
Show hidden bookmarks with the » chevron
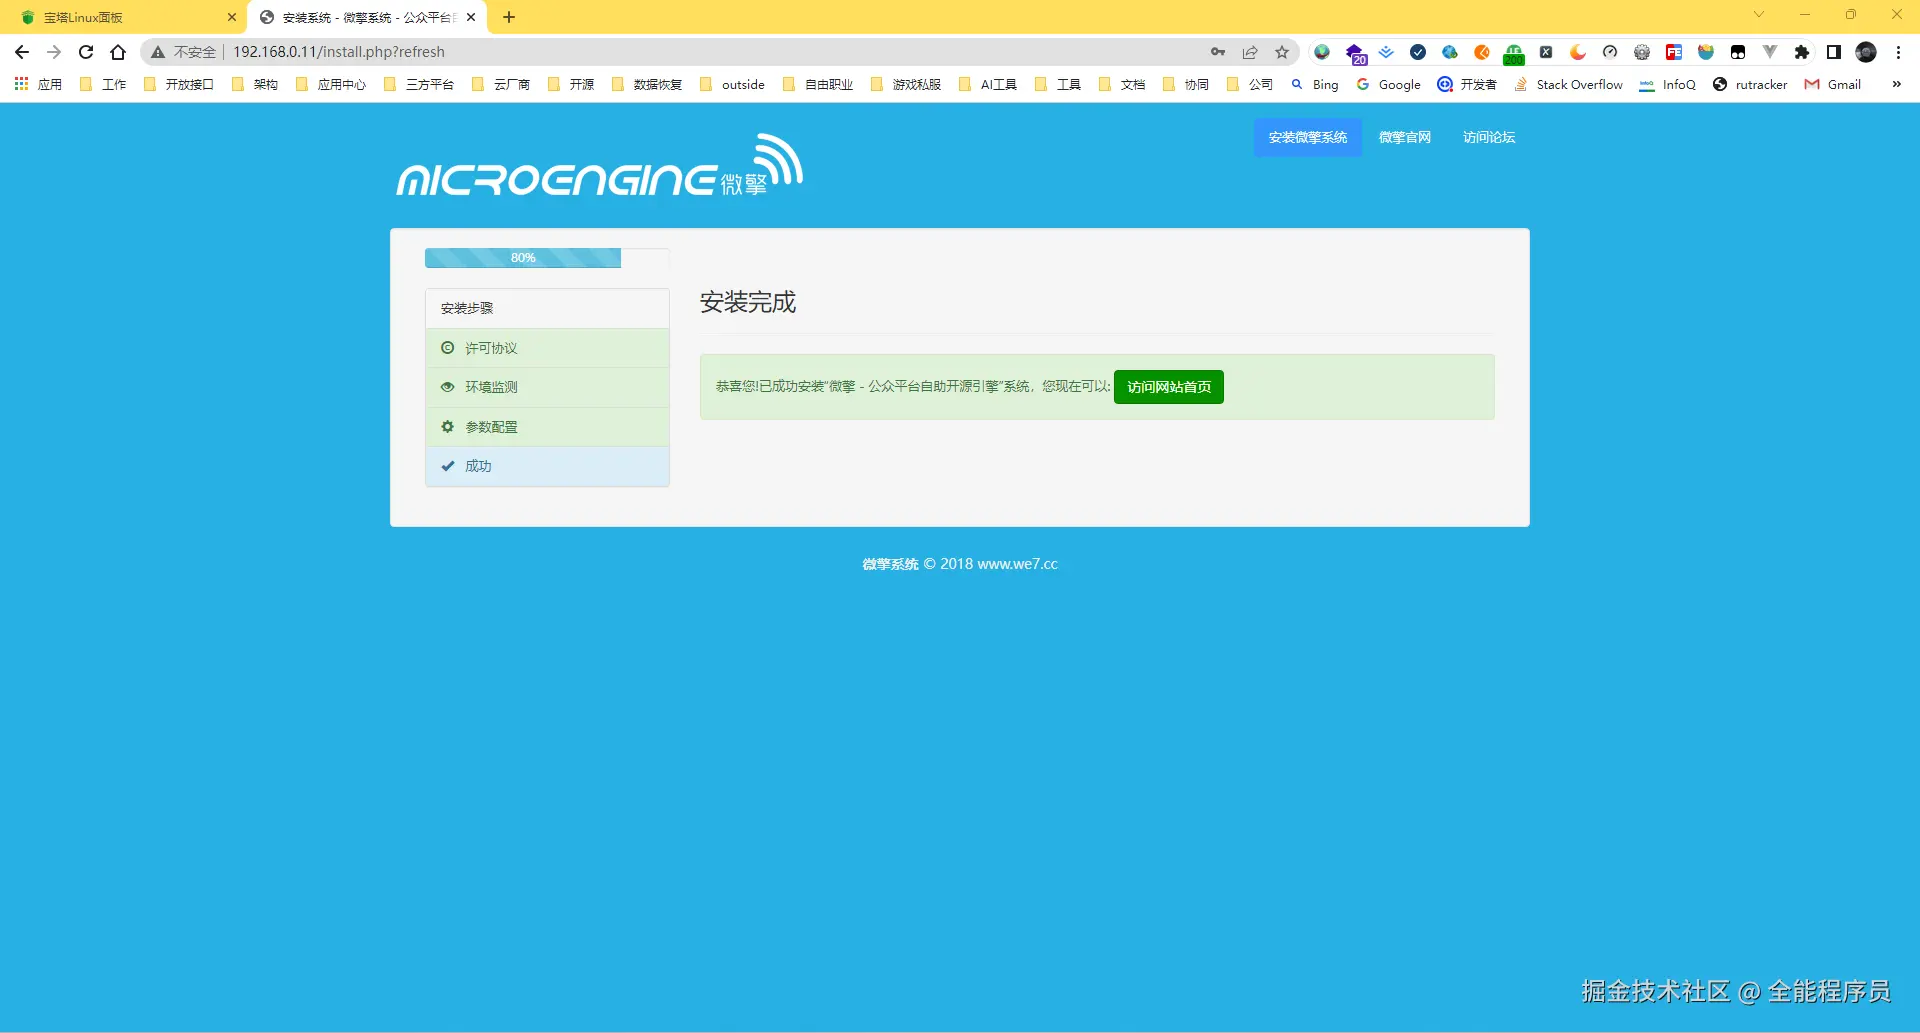point(1896,84)
